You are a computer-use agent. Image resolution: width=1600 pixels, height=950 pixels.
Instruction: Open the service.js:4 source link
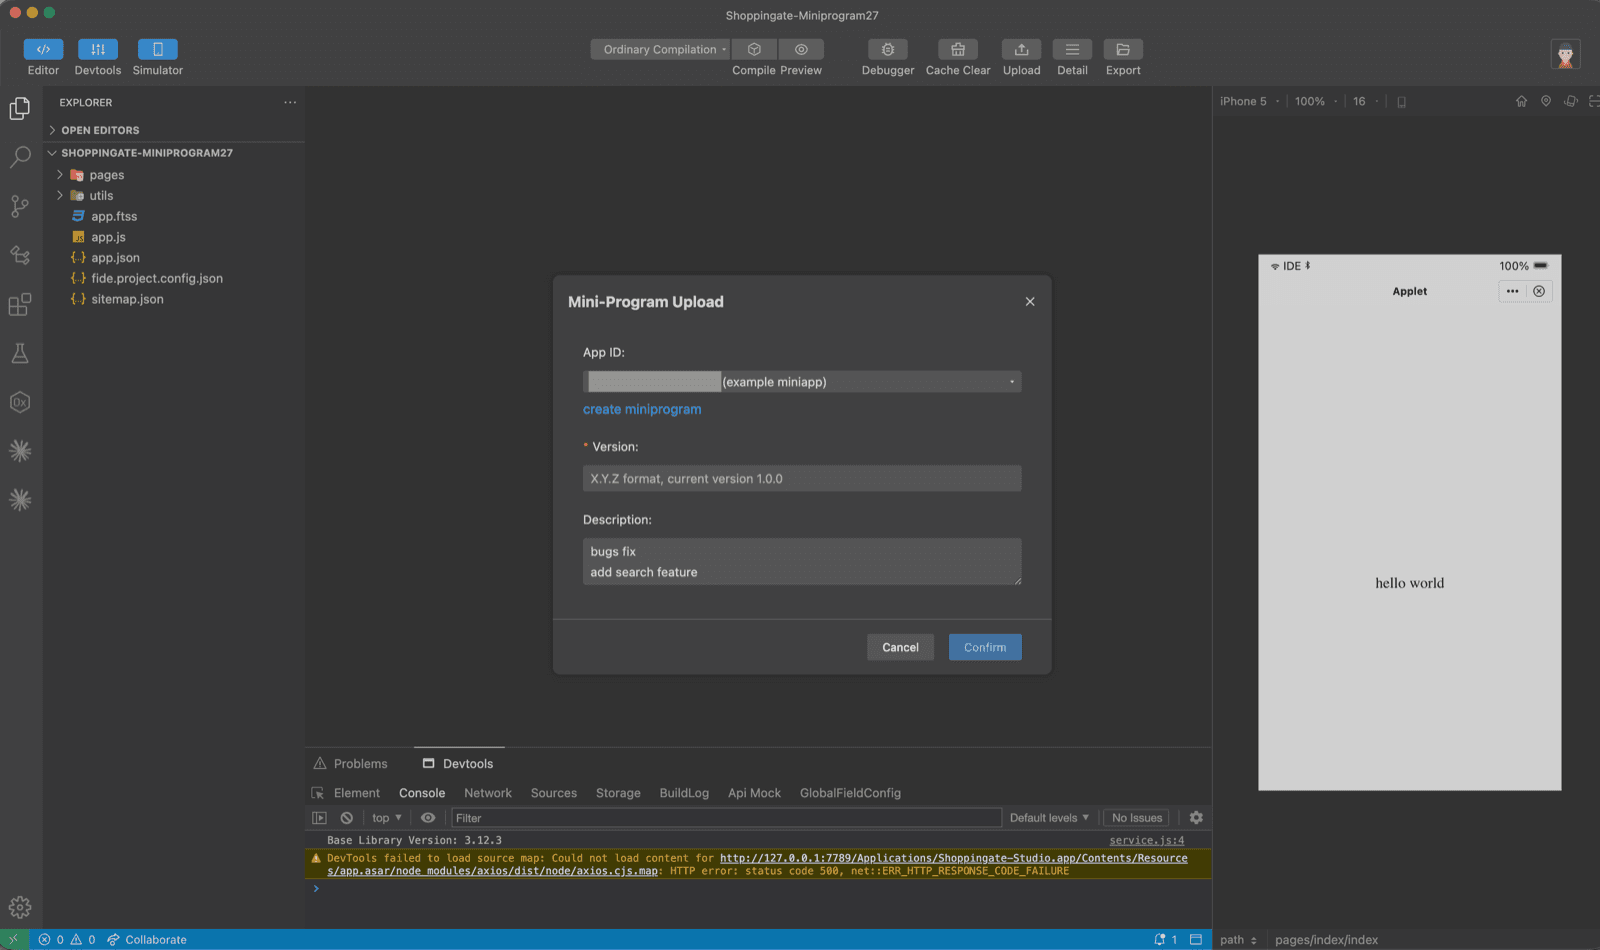click(1147, 841)
